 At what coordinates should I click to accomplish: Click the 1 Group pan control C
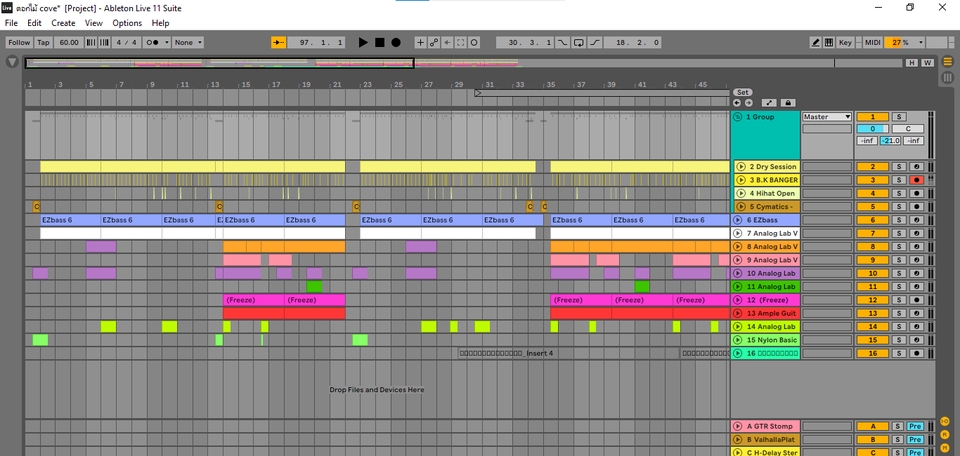pyautogui.click(x=907, y=129)
